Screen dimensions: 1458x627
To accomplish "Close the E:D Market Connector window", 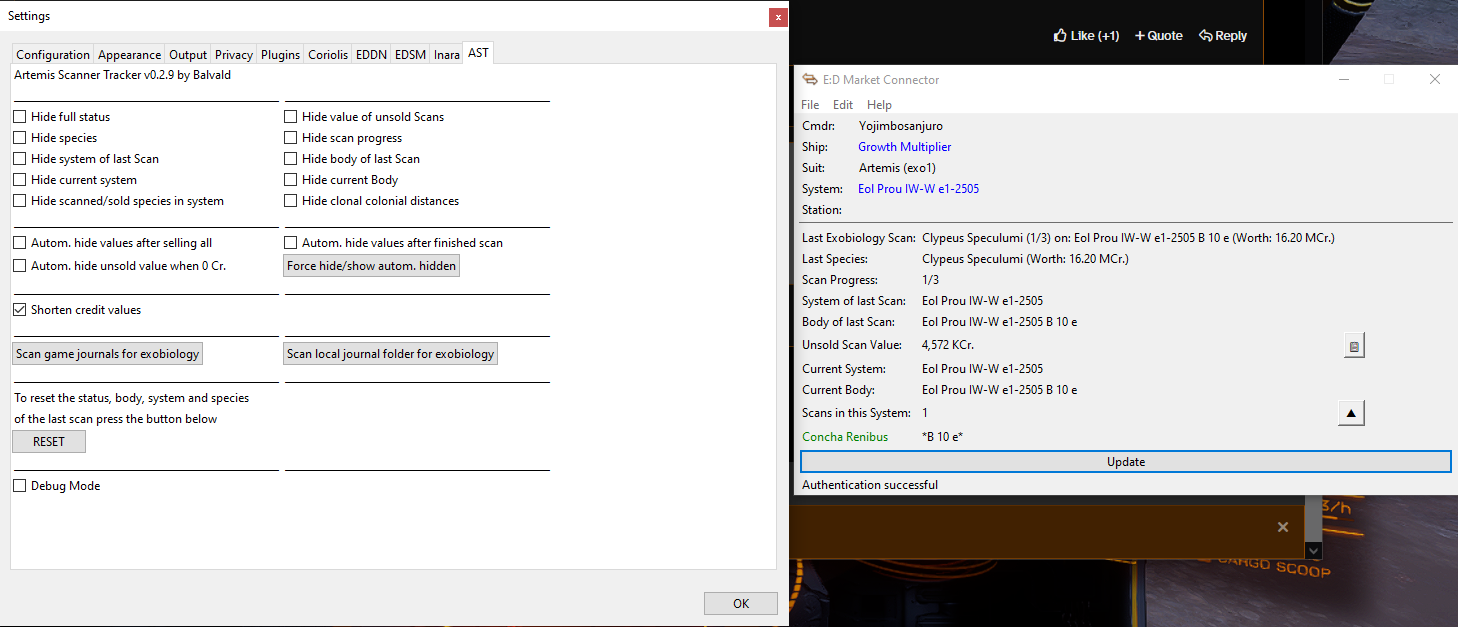I will click(1435, 80).
